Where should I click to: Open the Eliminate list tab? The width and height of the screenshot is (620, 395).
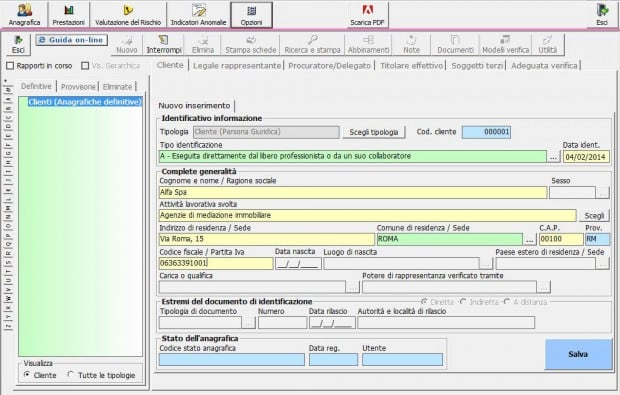coord(117,87)
